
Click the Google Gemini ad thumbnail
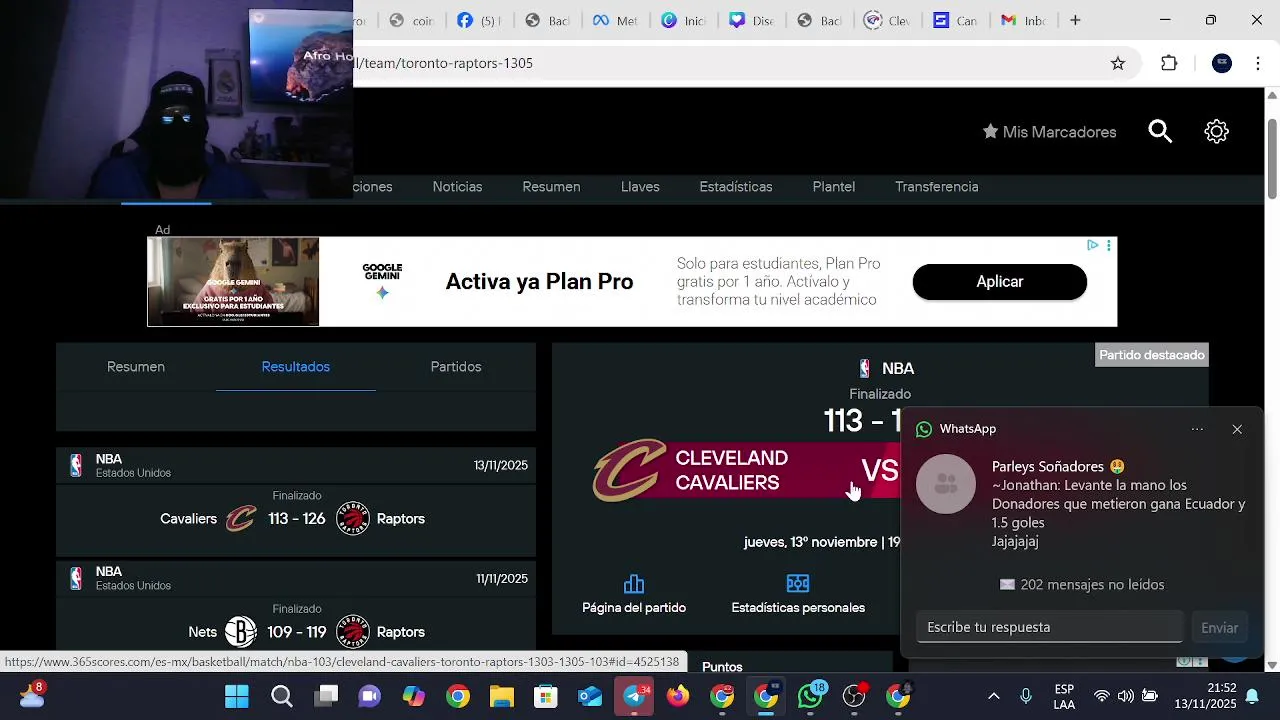point(233,282)
